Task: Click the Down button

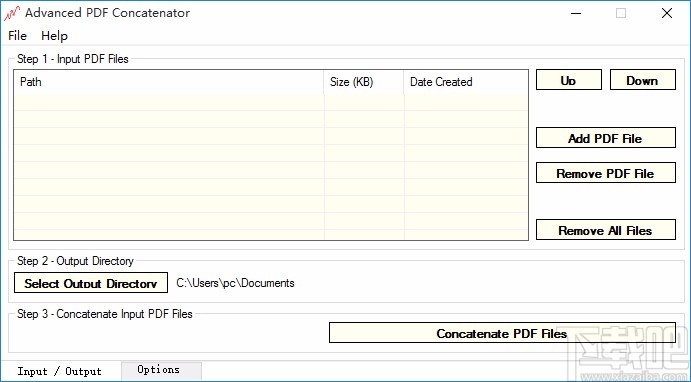Action: pos(643,80)
